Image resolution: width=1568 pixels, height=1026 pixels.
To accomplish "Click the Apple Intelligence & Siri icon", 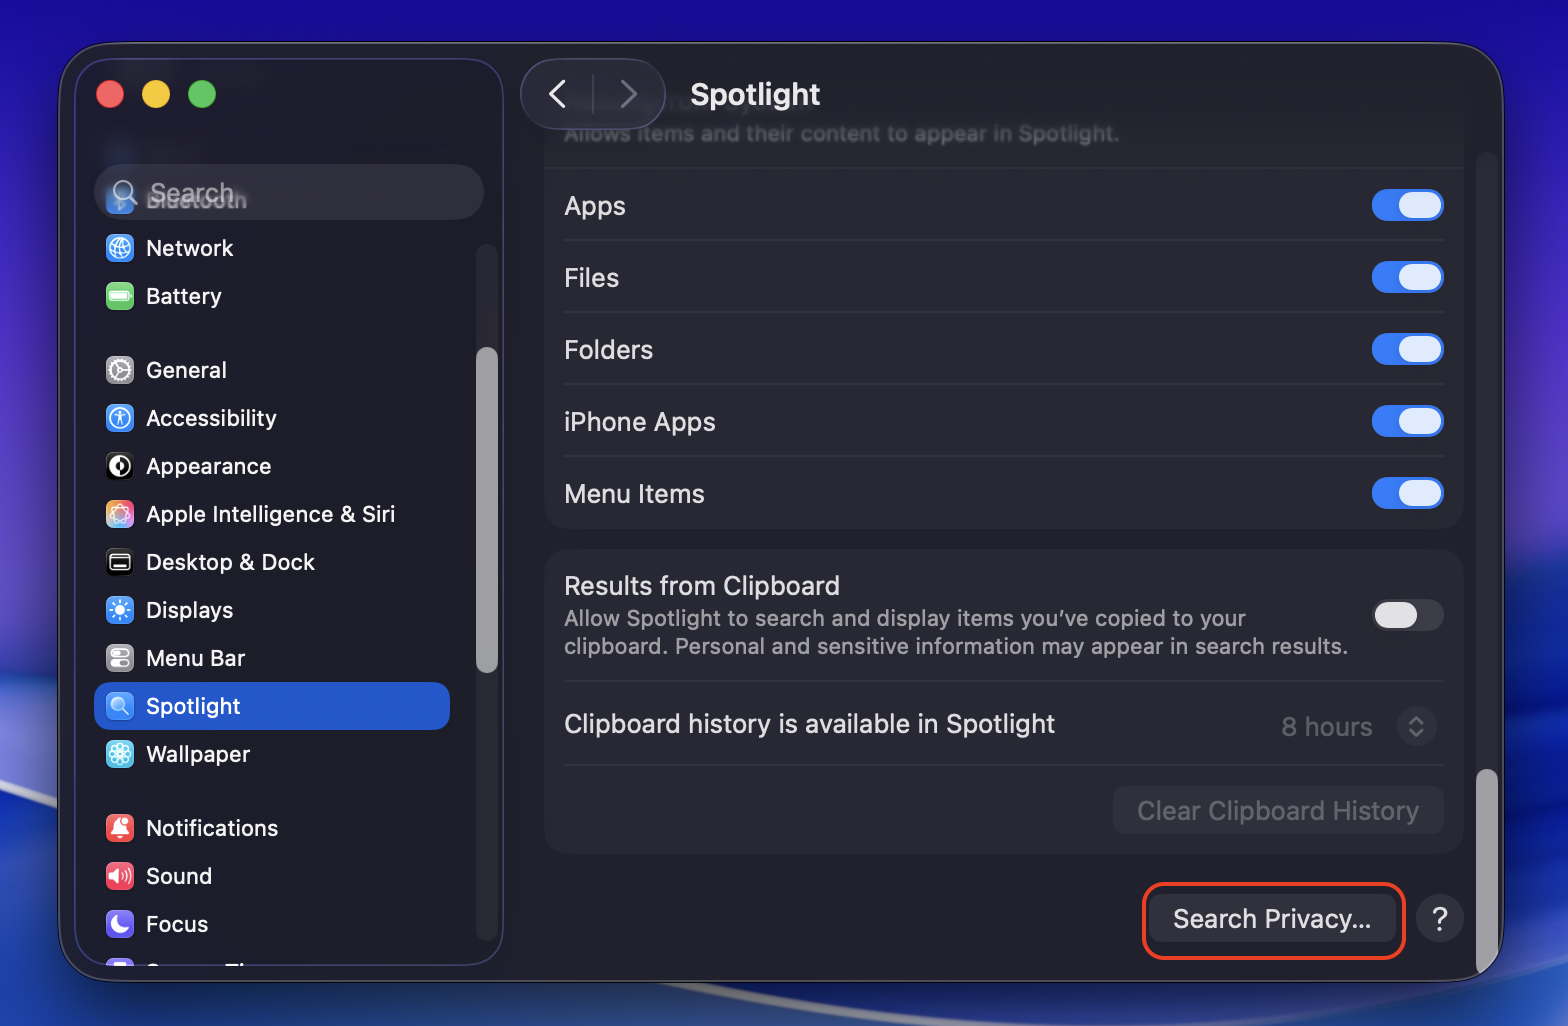I will (120, 514).
